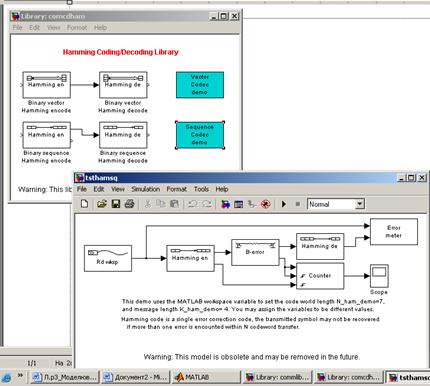Click the Hamming Coding/Decoding Library title text
Image resolution: width=430 pixels, height=386 pixels.
[120, 52]
